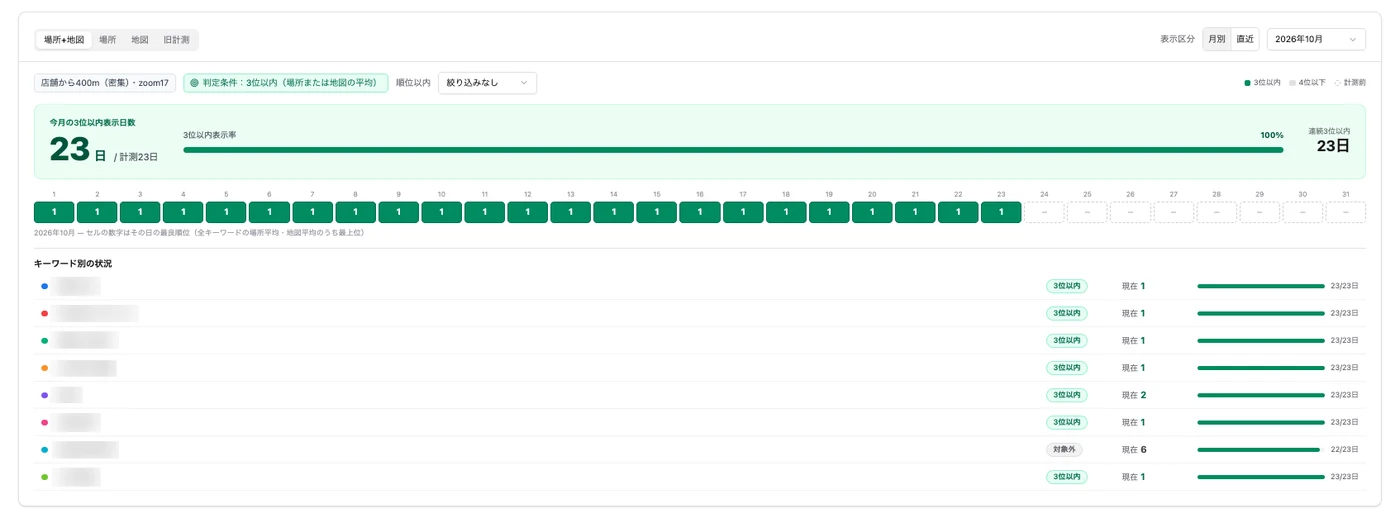The image size is (1400, 518).
Task: Switch to the 場所 tab
Action: (x=107, y=40)
